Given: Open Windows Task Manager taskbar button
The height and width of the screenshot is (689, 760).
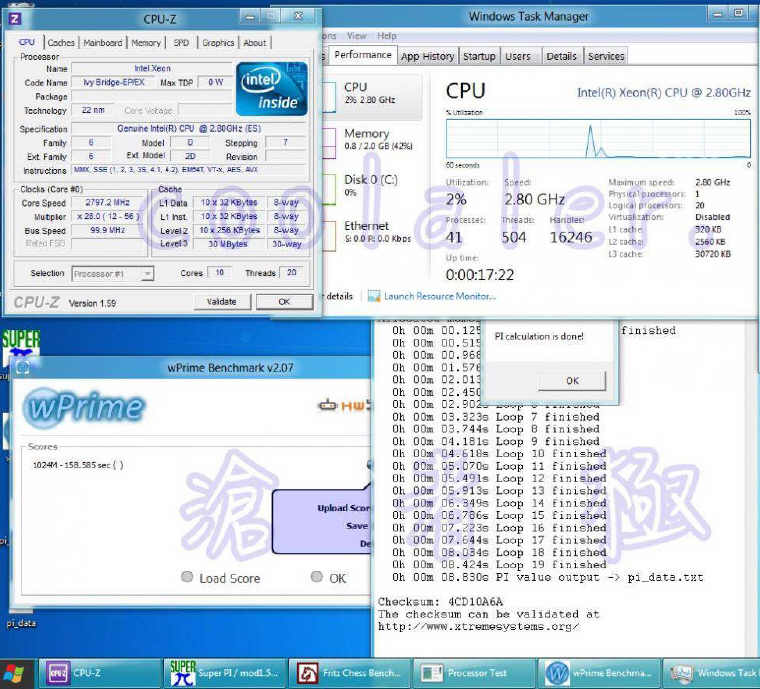Looking at the screenshot, I should coord(712,673).
